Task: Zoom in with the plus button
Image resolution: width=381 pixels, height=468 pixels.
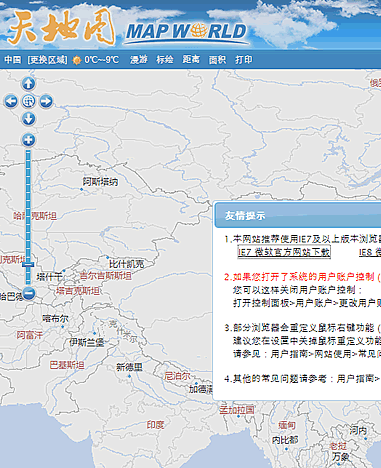Action: pyautogui.click(x=28, y=140)
